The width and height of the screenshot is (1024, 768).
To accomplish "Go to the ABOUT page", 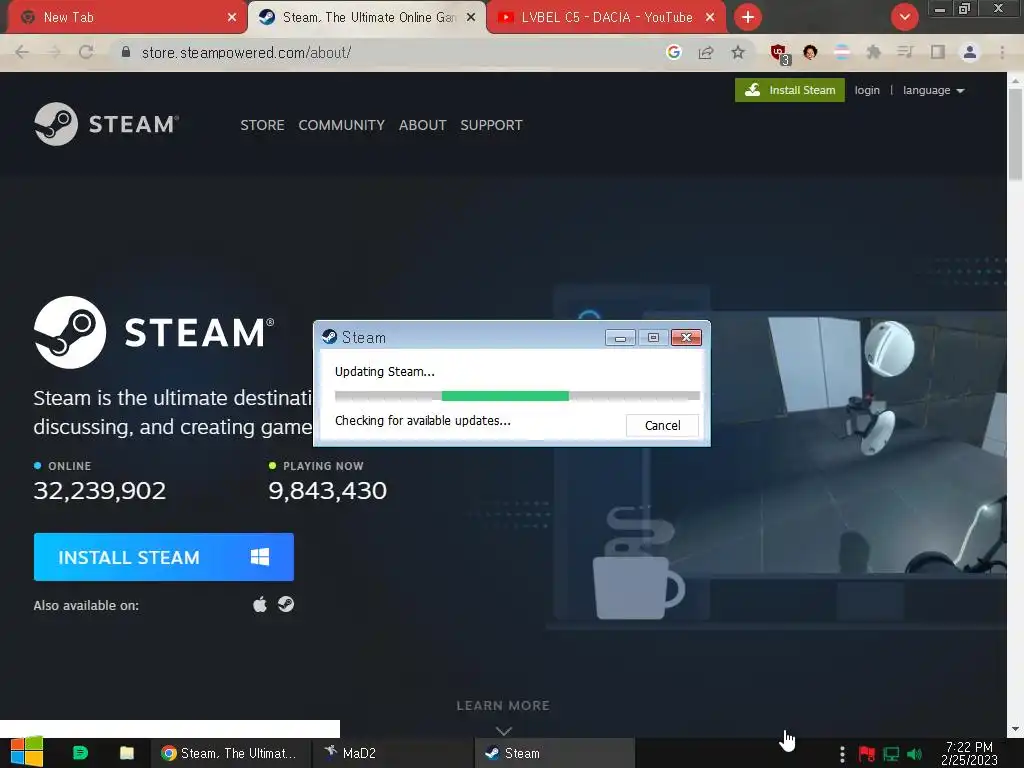I will (x=423, y=125).
